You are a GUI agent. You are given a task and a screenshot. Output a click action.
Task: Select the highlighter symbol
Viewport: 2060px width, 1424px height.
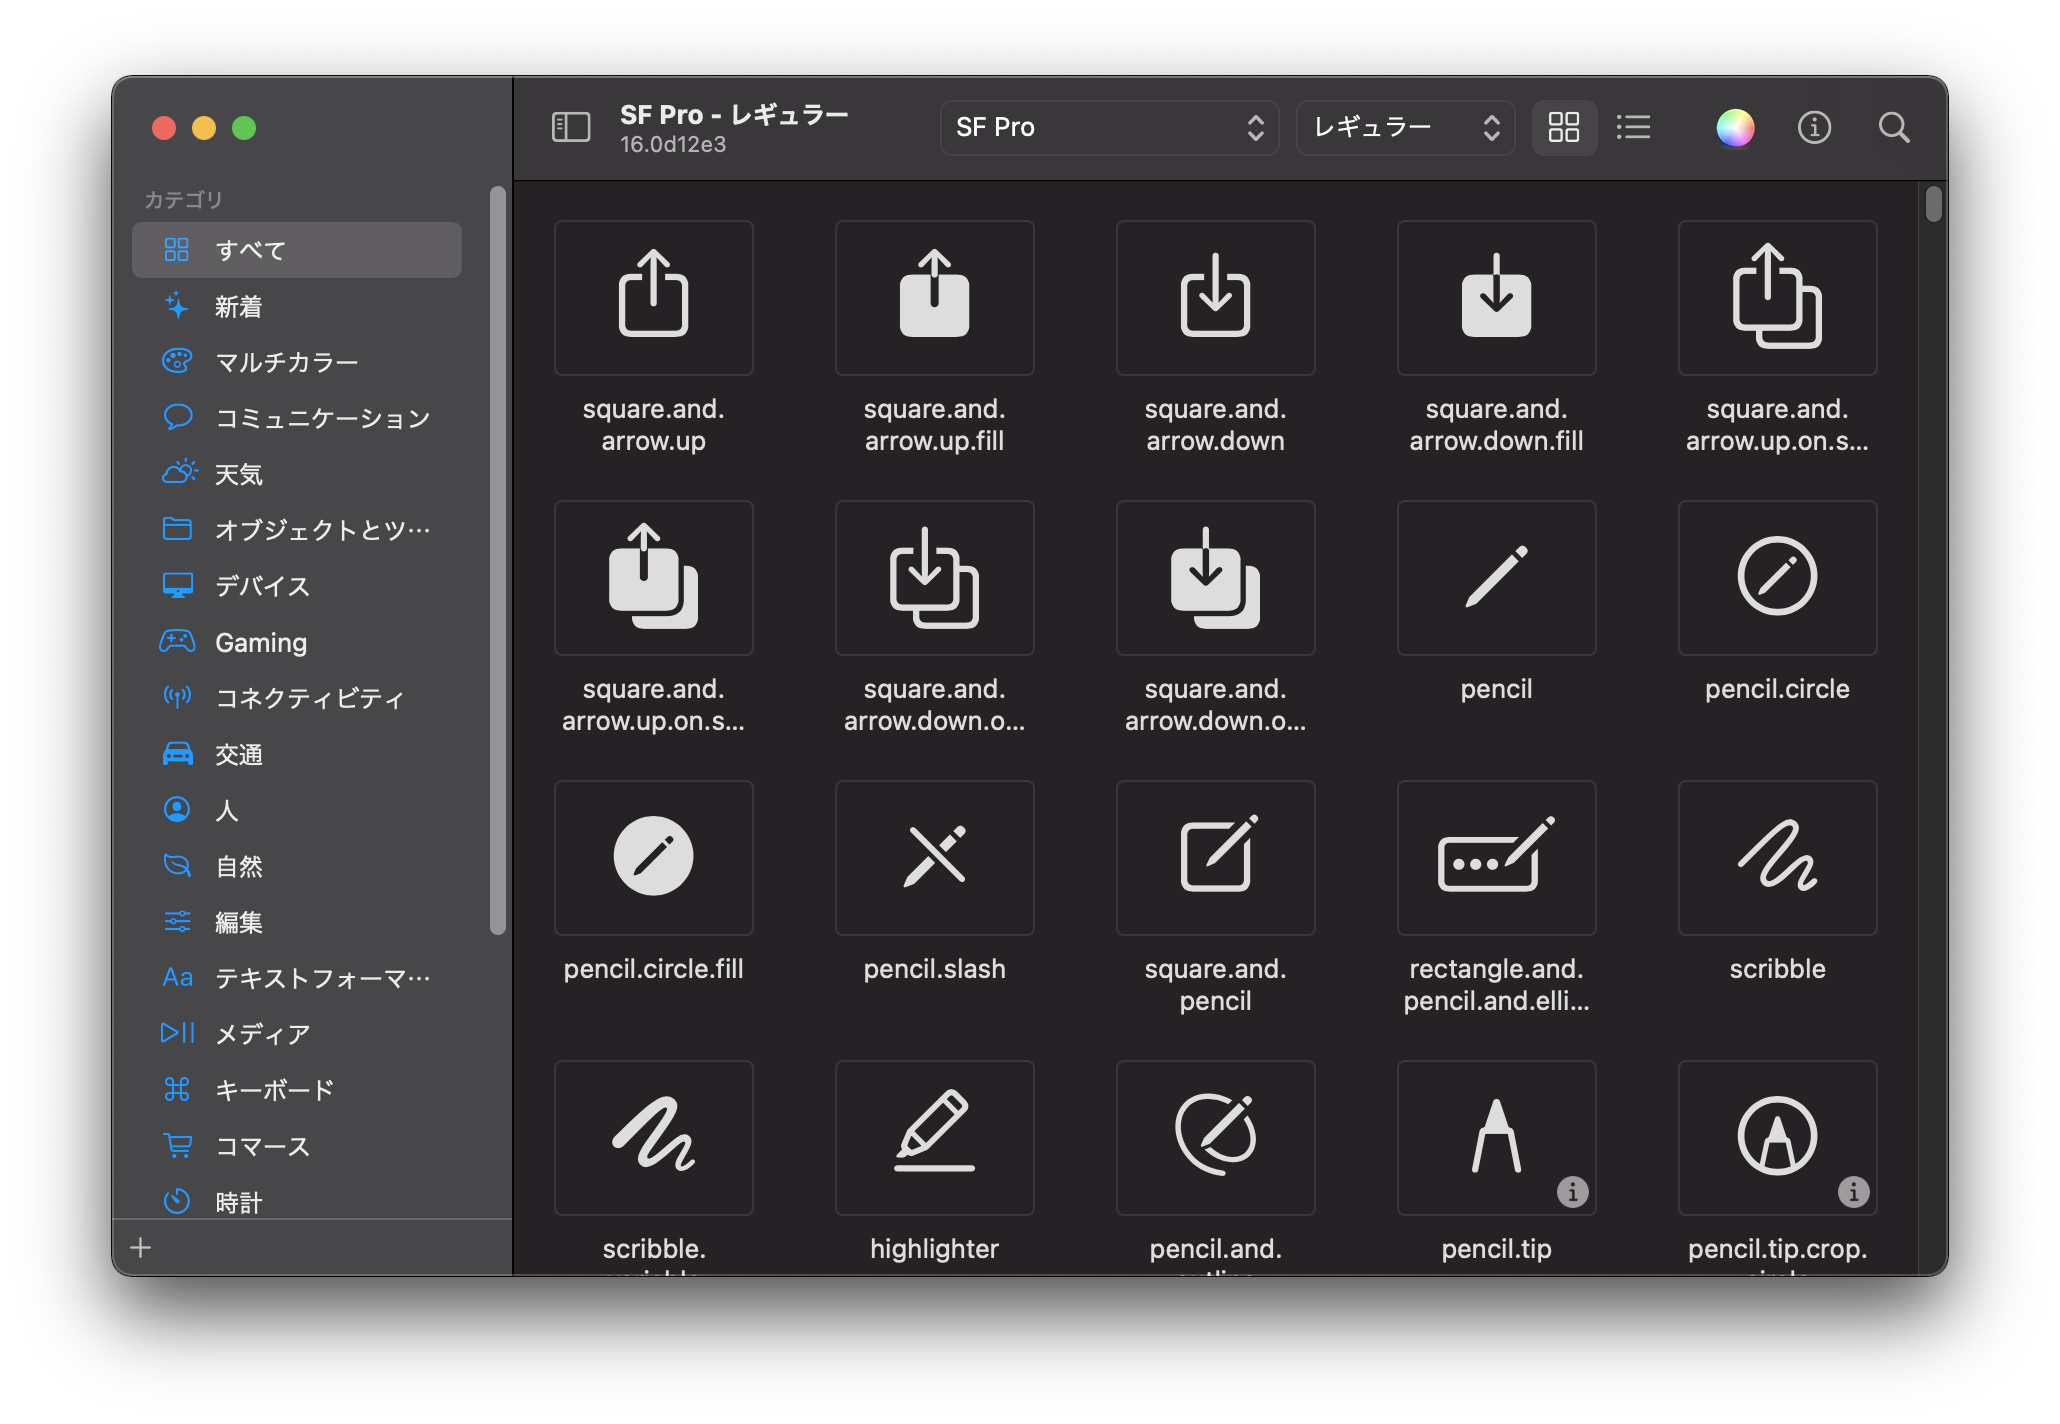[934, 1137]
